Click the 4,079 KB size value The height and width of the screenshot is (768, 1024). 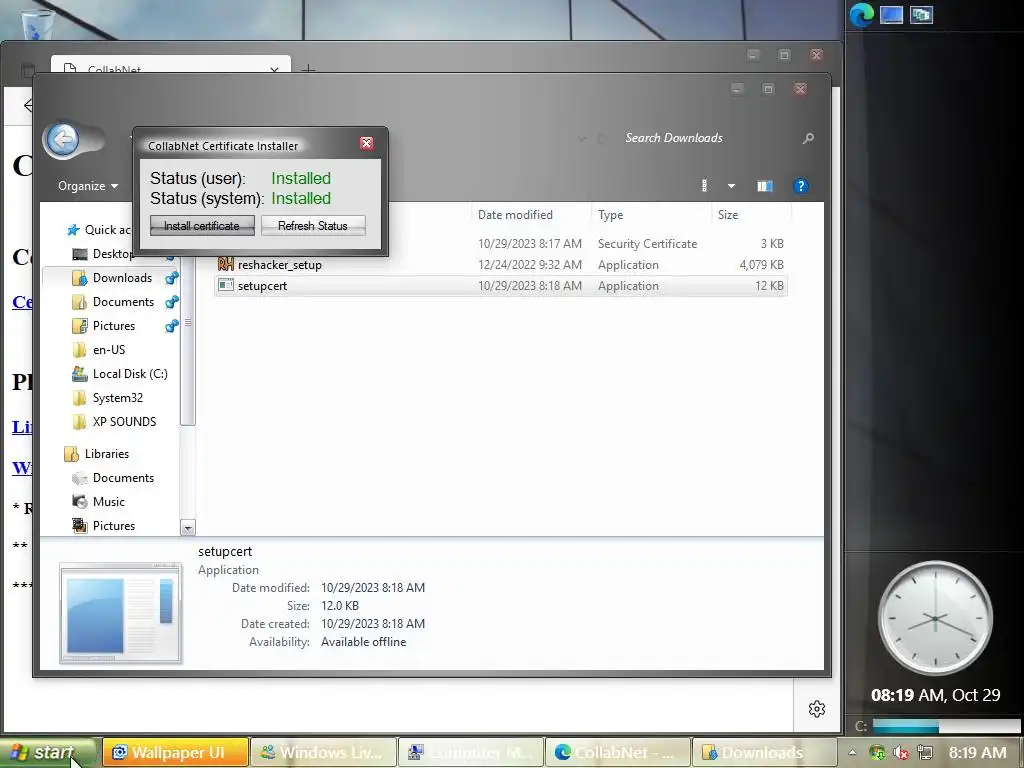tap(761, 264)
